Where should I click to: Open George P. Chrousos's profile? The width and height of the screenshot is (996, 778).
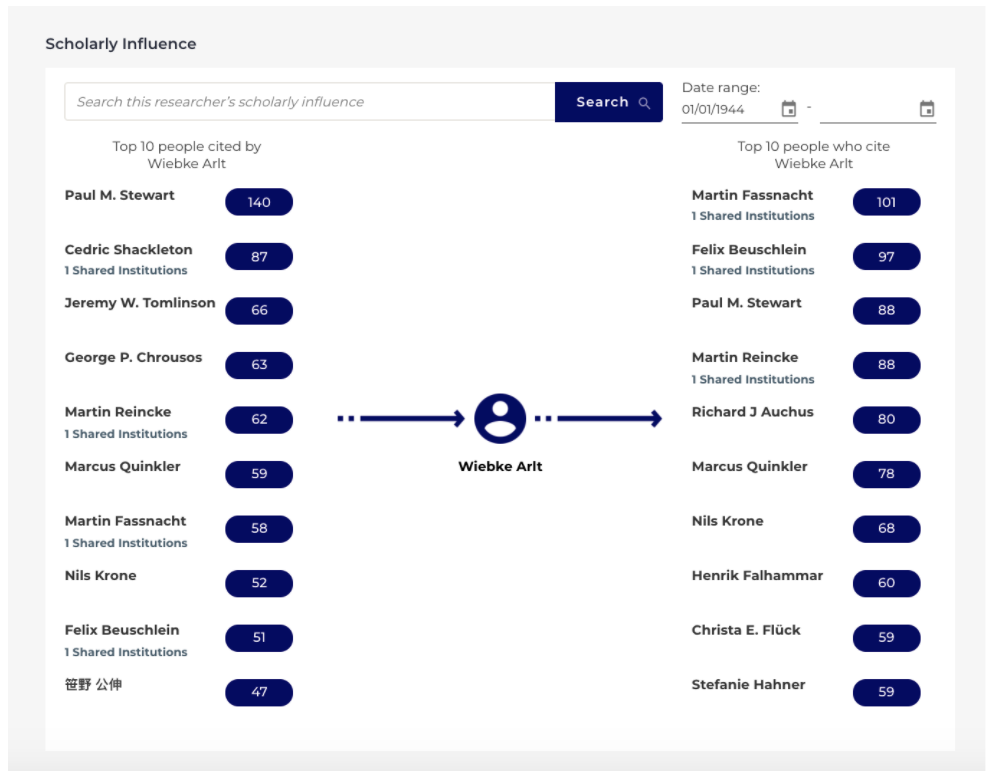[133, 358]
